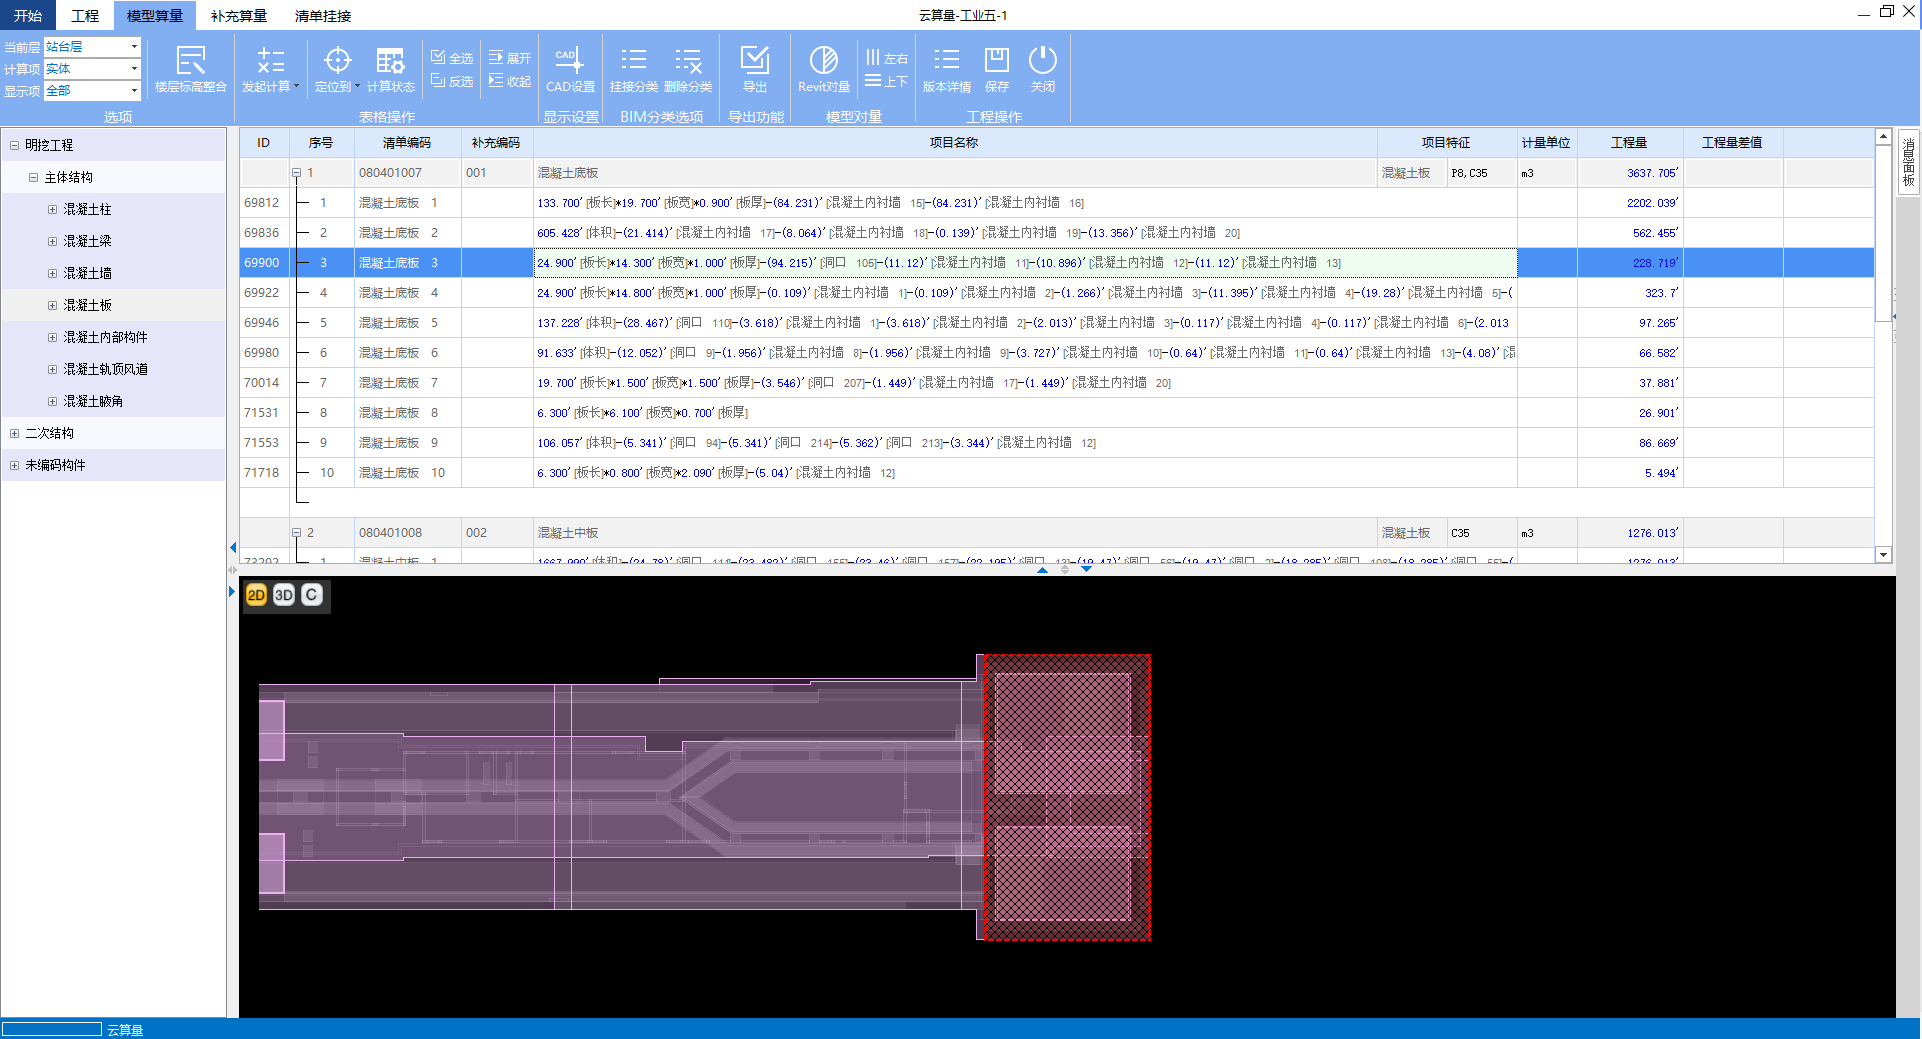
Task: Click the 挂接分类 icon
Action: tap(633, 68)
